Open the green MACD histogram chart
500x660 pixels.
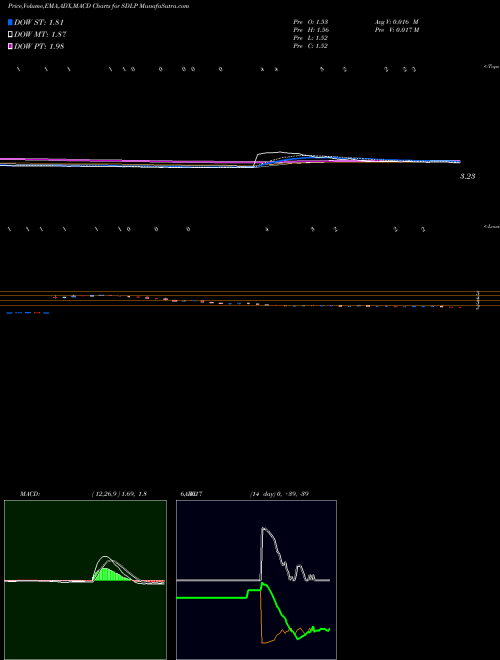pyautogui.click(x=85, y=580)
